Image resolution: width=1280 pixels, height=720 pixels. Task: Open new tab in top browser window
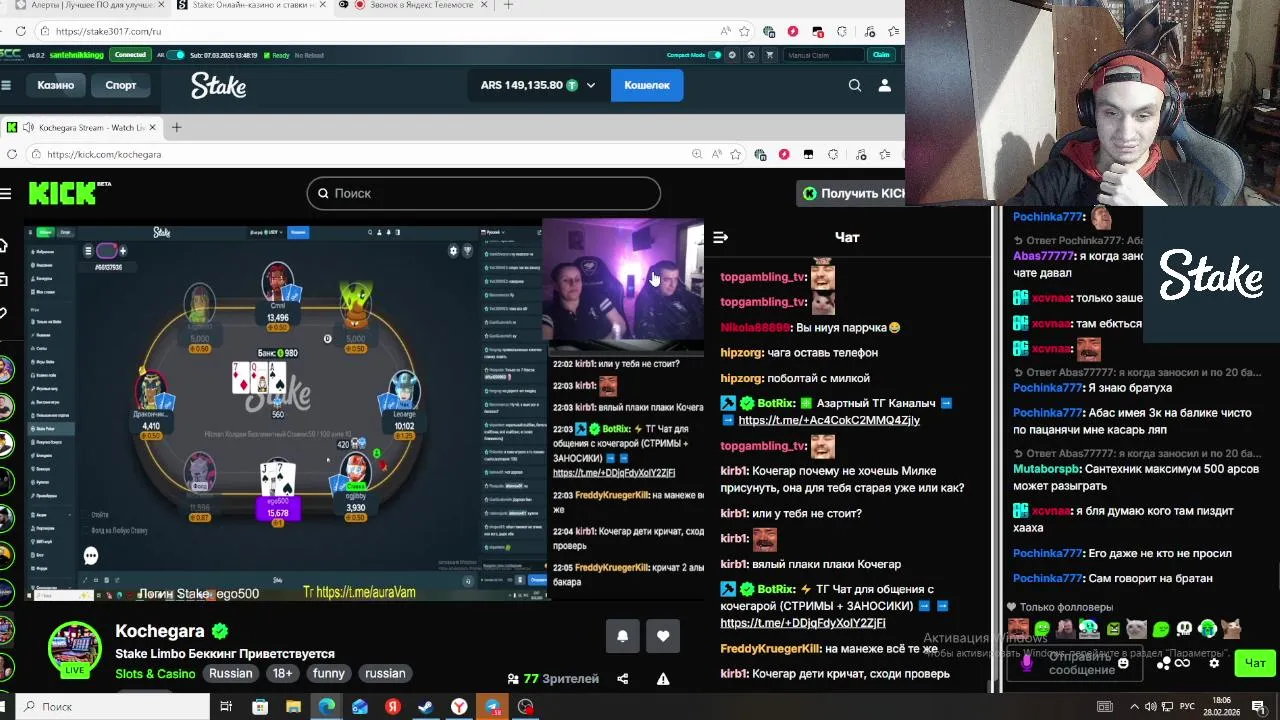(x=508, y=5)
